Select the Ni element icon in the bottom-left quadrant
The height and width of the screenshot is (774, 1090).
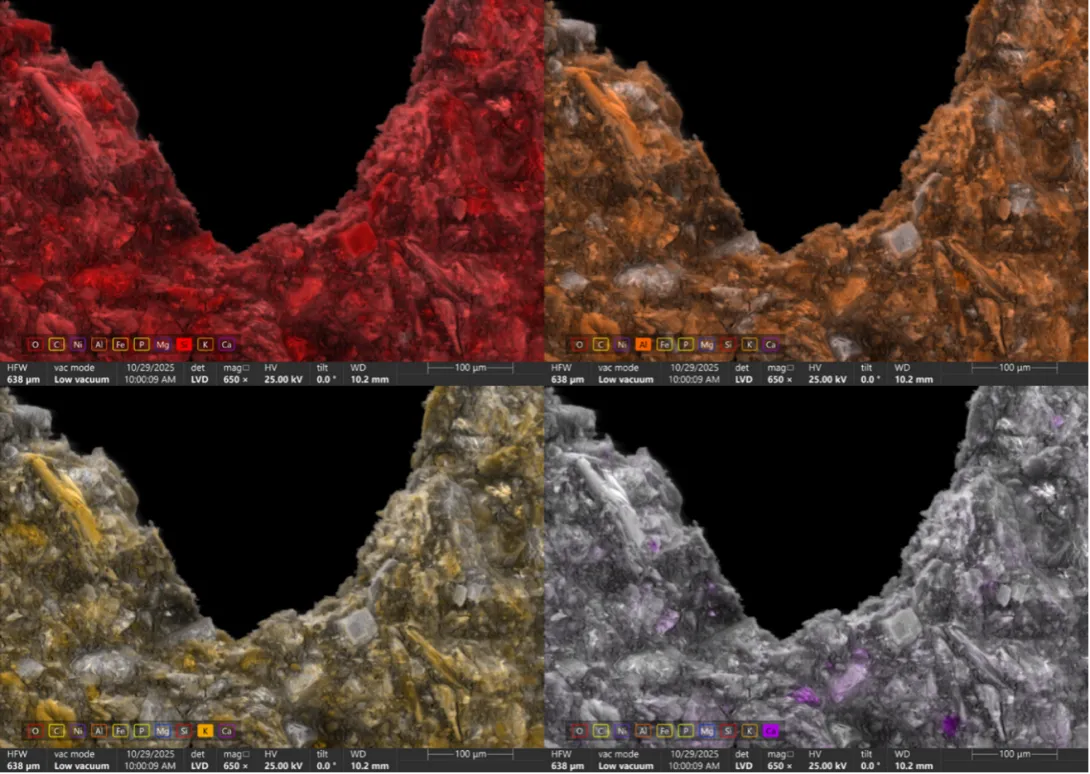(x=78, y=730)
